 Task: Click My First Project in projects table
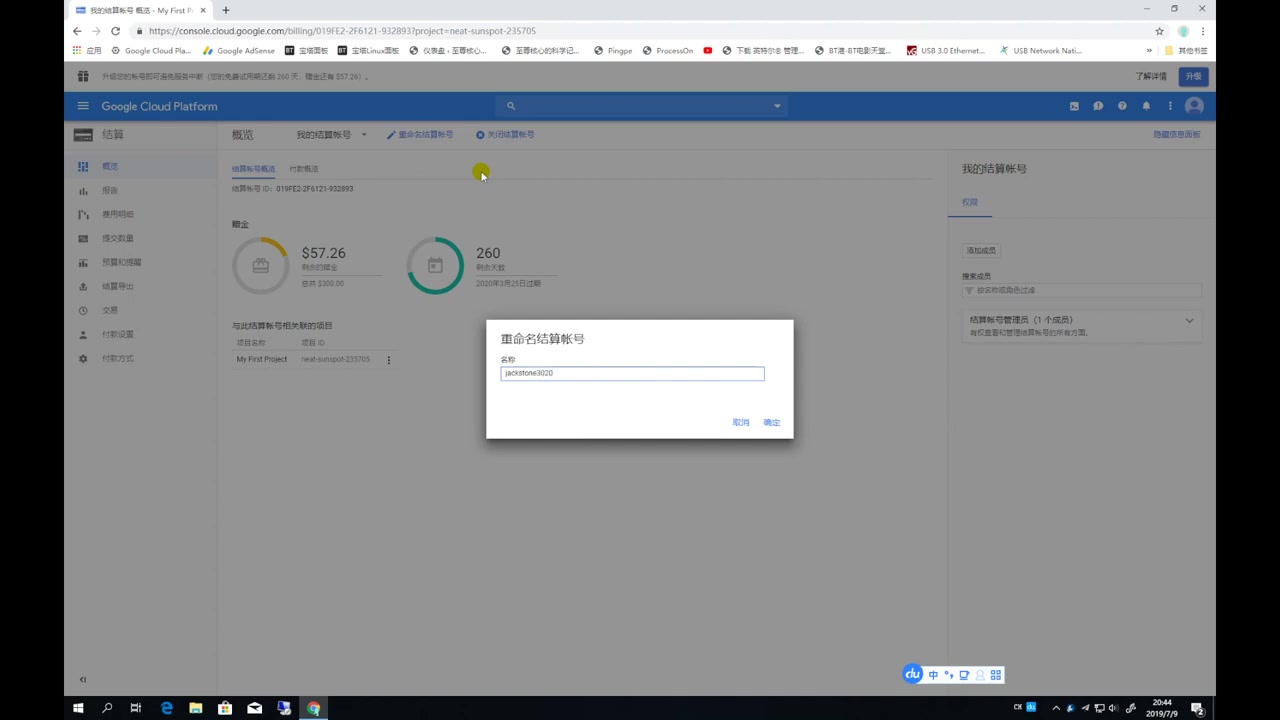click(x=261, y=359)
